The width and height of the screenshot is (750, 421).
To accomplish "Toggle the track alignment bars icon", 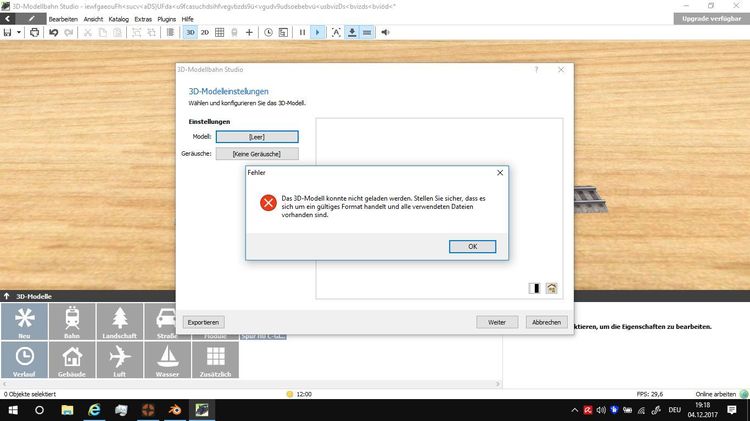I will (x=367, y=33).
